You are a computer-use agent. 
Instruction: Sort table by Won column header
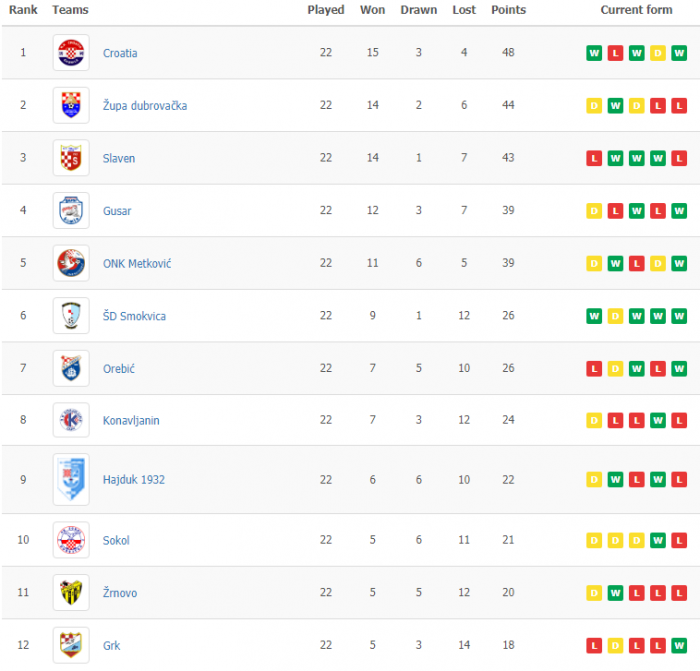[x=372, y=10]
